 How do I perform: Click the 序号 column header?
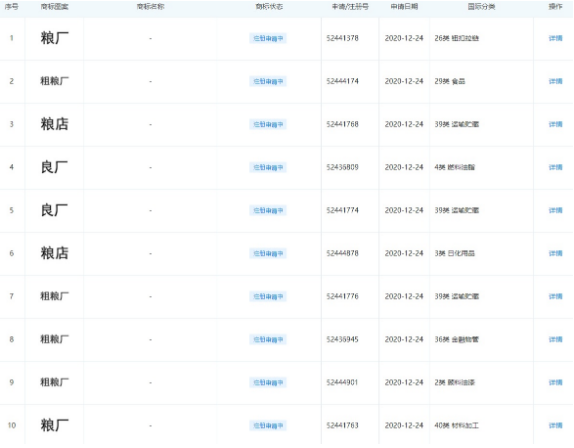coord(11,7)
